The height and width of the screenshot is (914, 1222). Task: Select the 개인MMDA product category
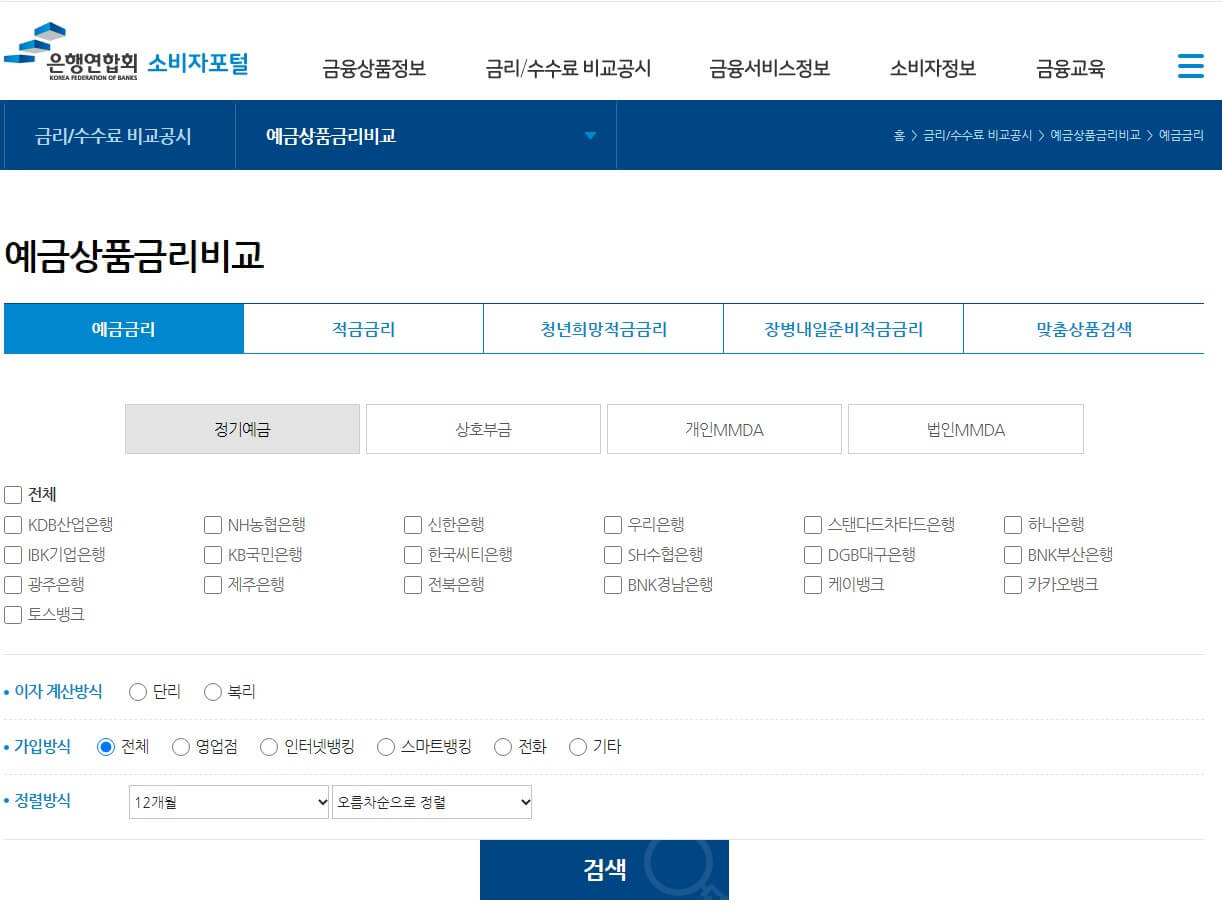[724, 428]
